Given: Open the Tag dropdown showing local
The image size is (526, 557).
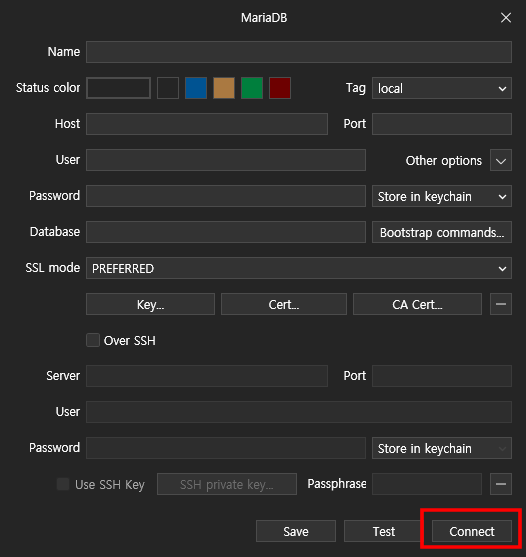Looking at the screenshot, I should 442,88.
